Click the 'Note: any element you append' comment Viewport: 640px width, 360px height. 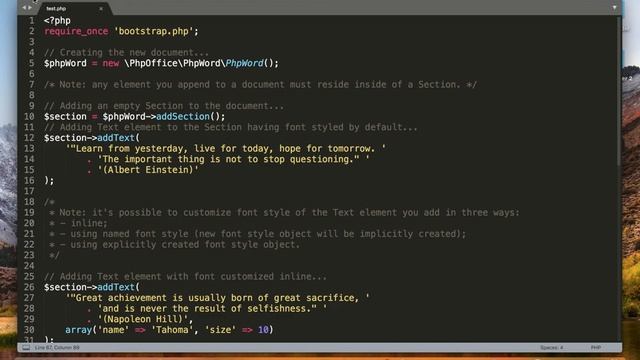[260, 84]
